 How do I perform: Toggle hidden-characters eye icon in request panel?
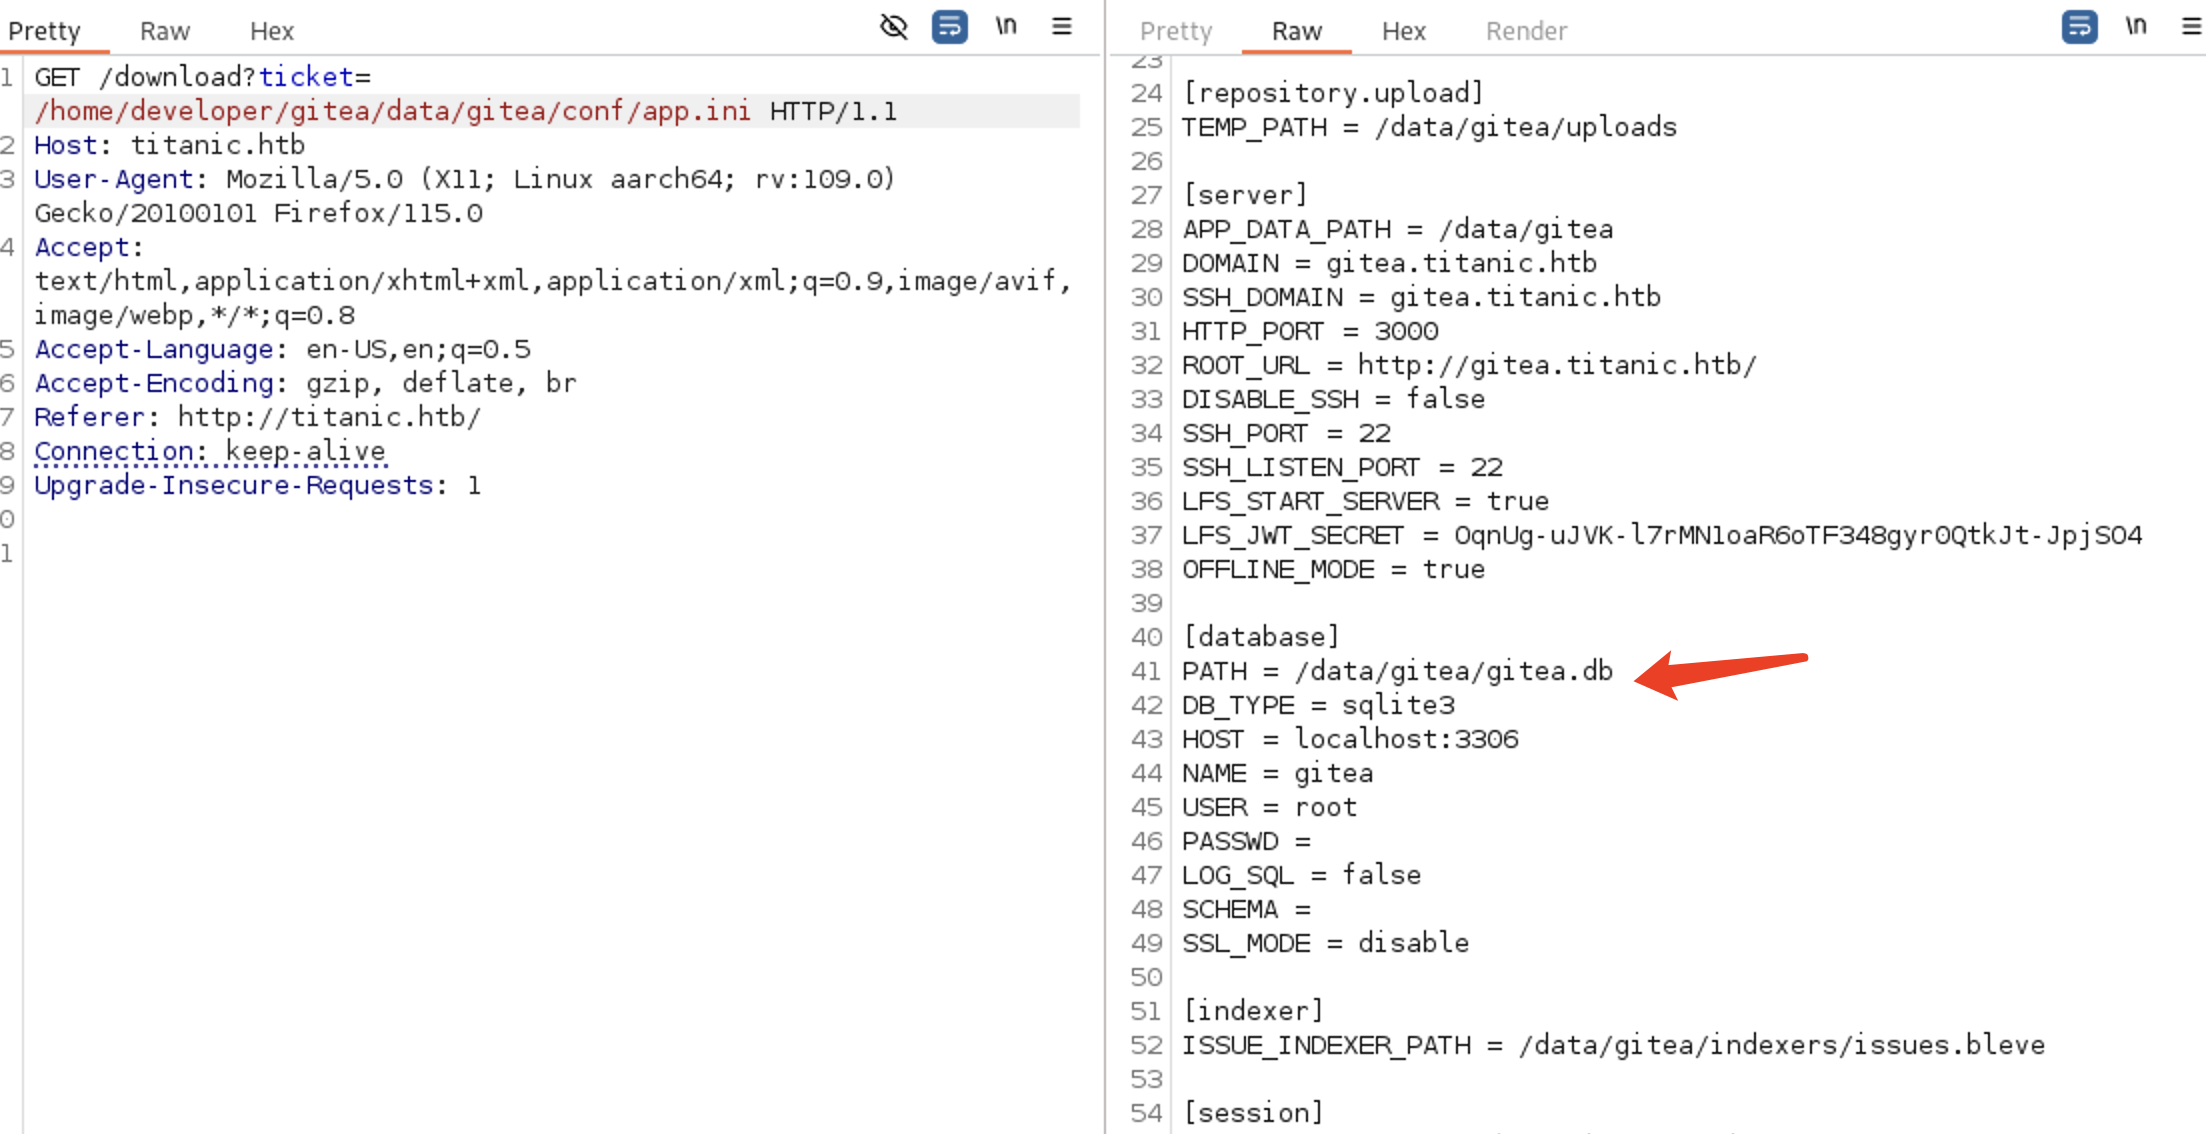pyautogui.click(x=893, y=26)
